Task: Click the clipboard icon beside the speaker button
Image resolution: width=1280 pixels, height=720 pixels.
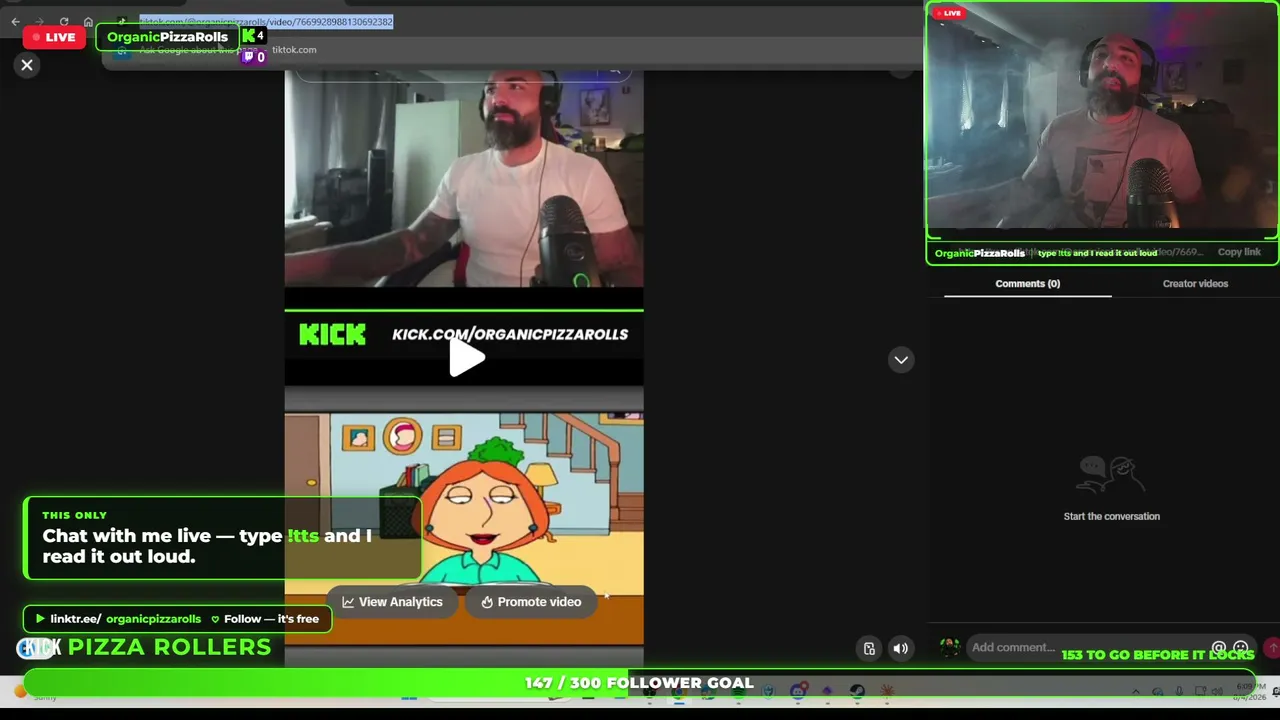Action: coord(869,648)
